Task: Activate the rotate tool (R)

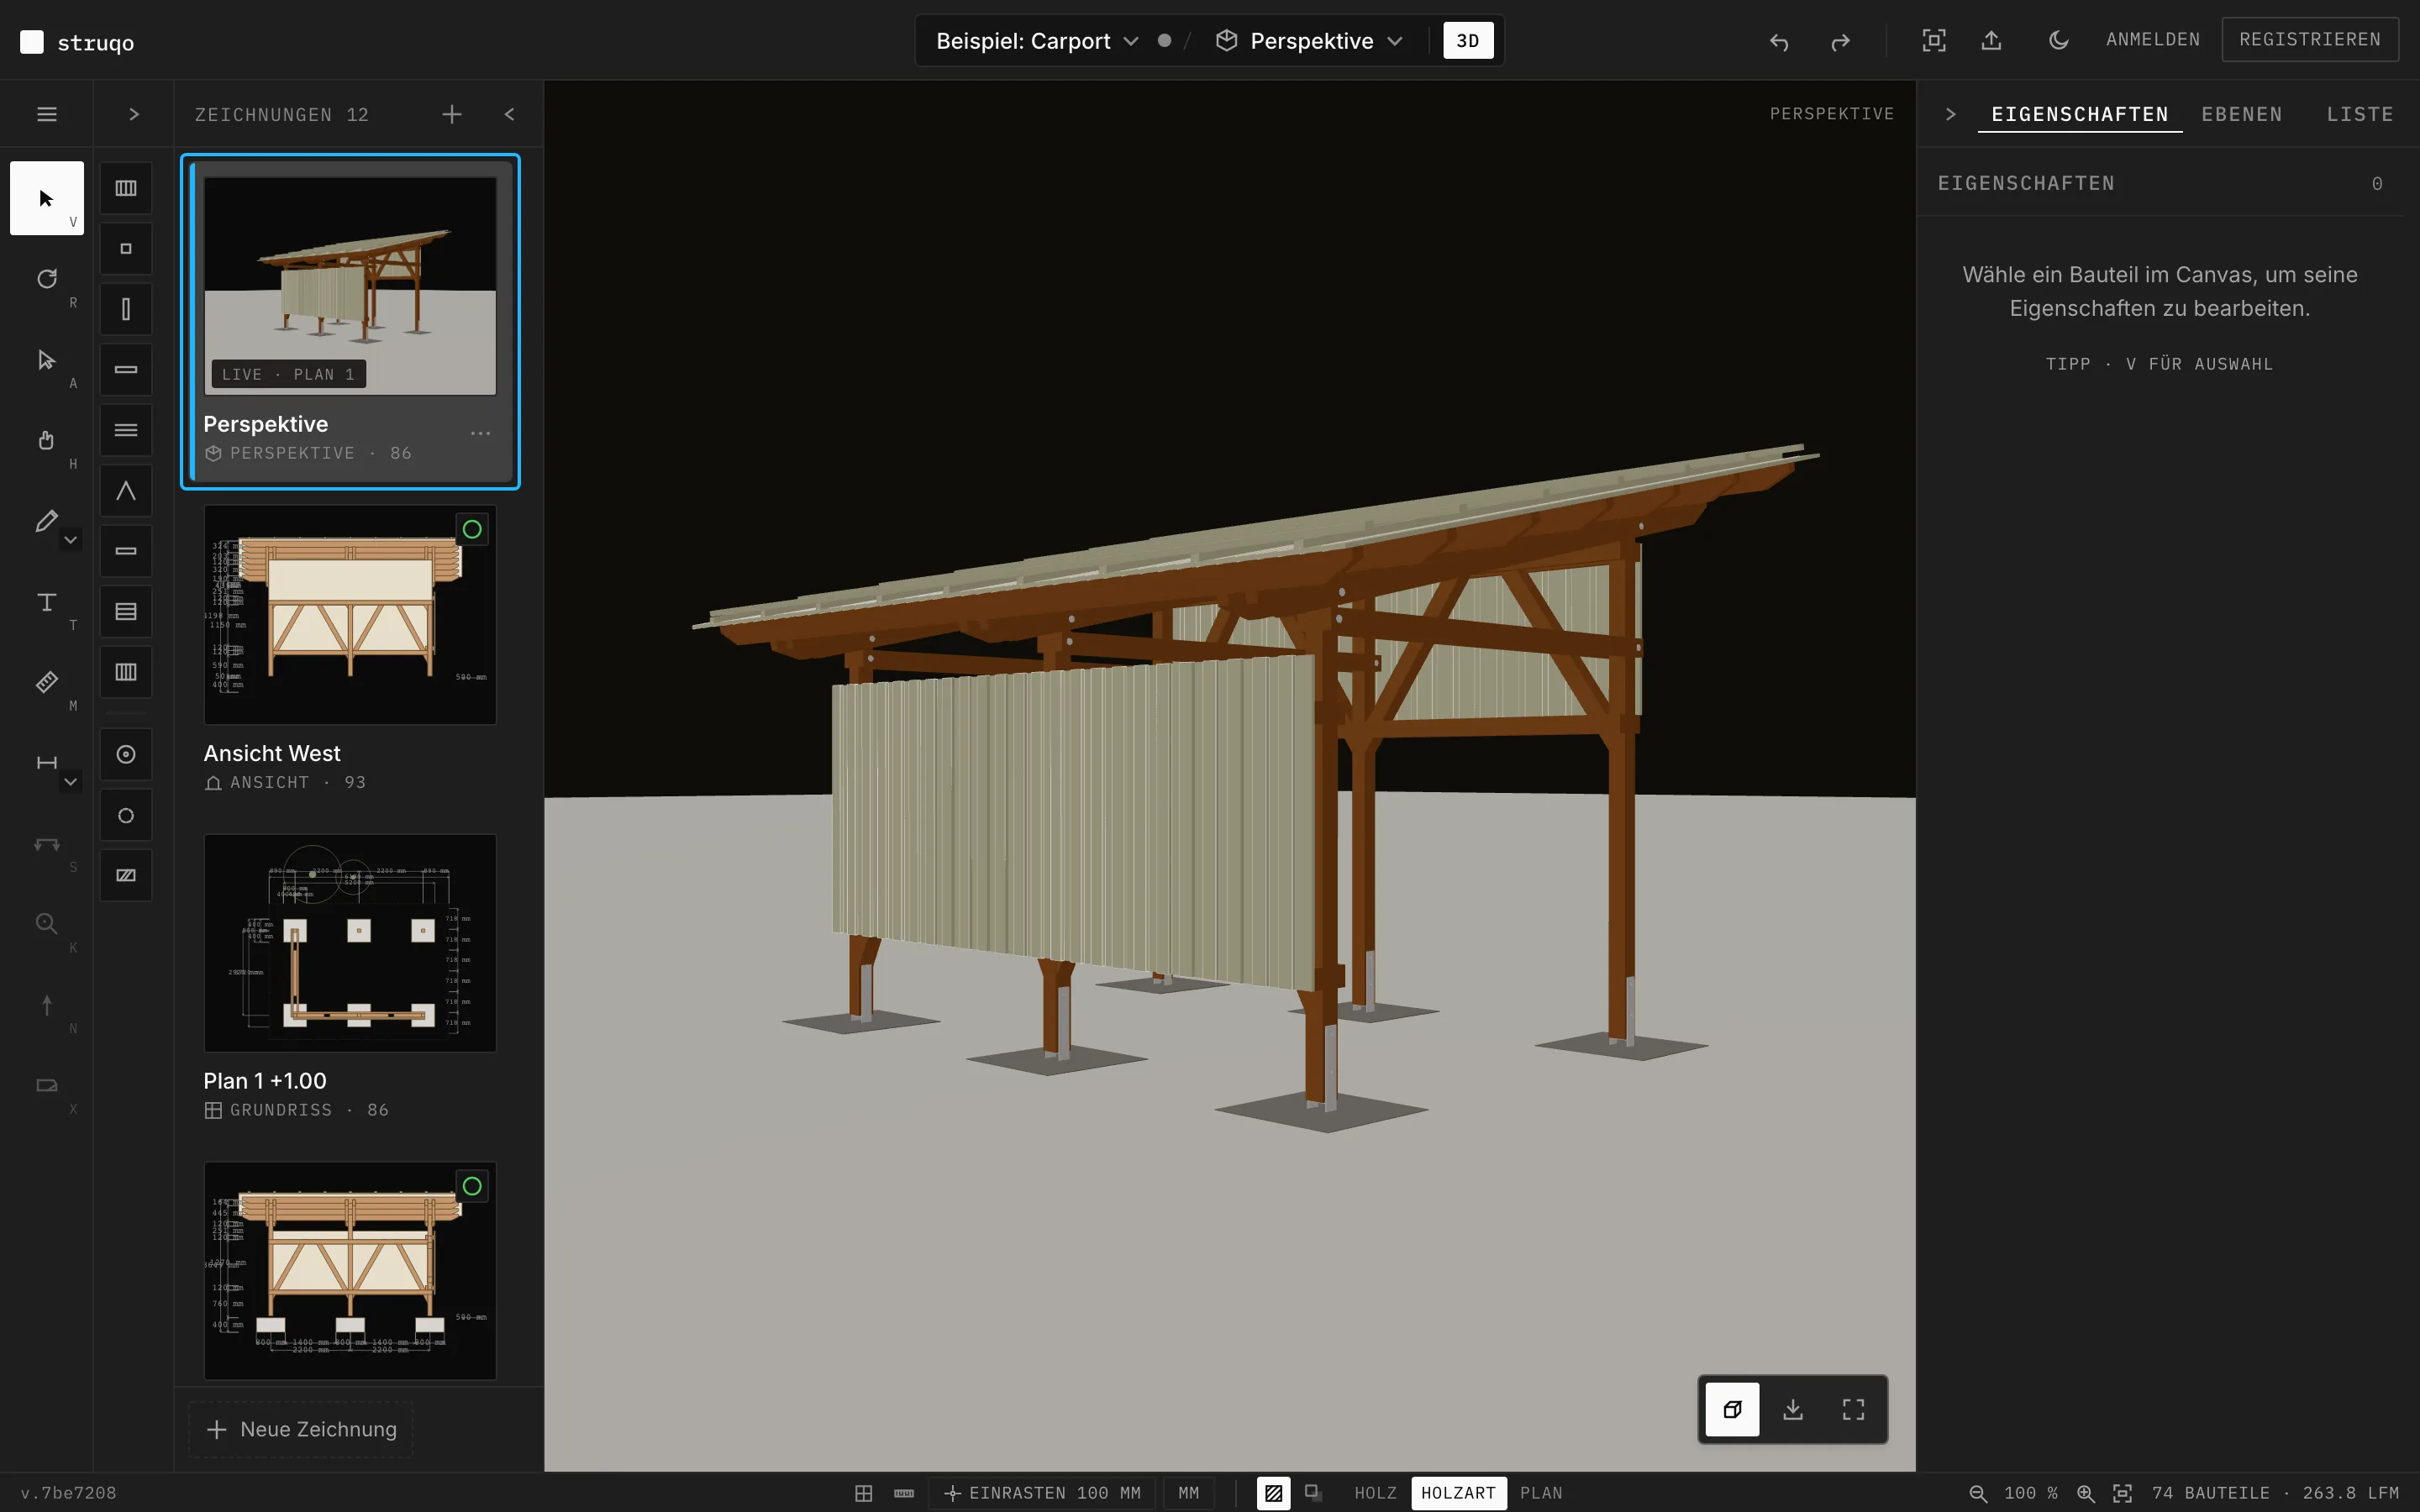Action: tap(47, 279)
